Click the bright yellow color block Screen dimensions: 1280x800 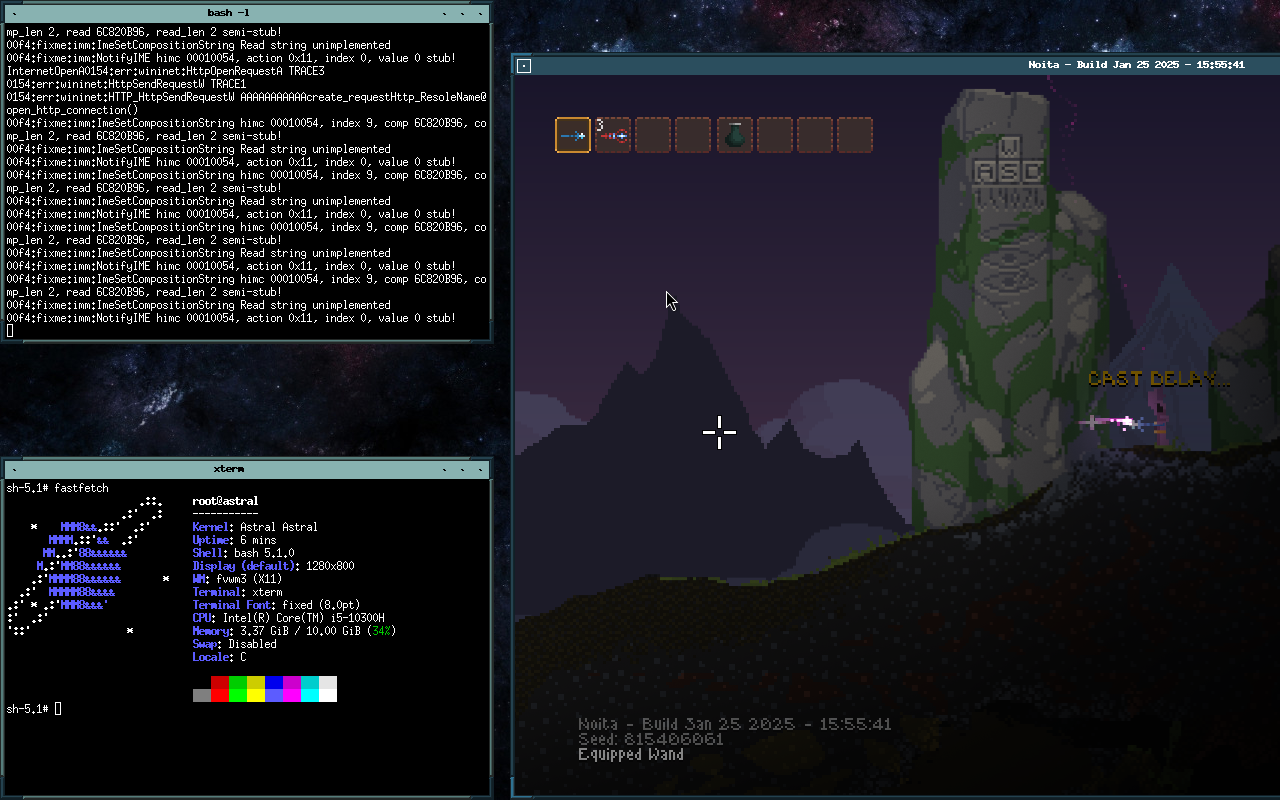pyautogui.click(x=255, y=695)
